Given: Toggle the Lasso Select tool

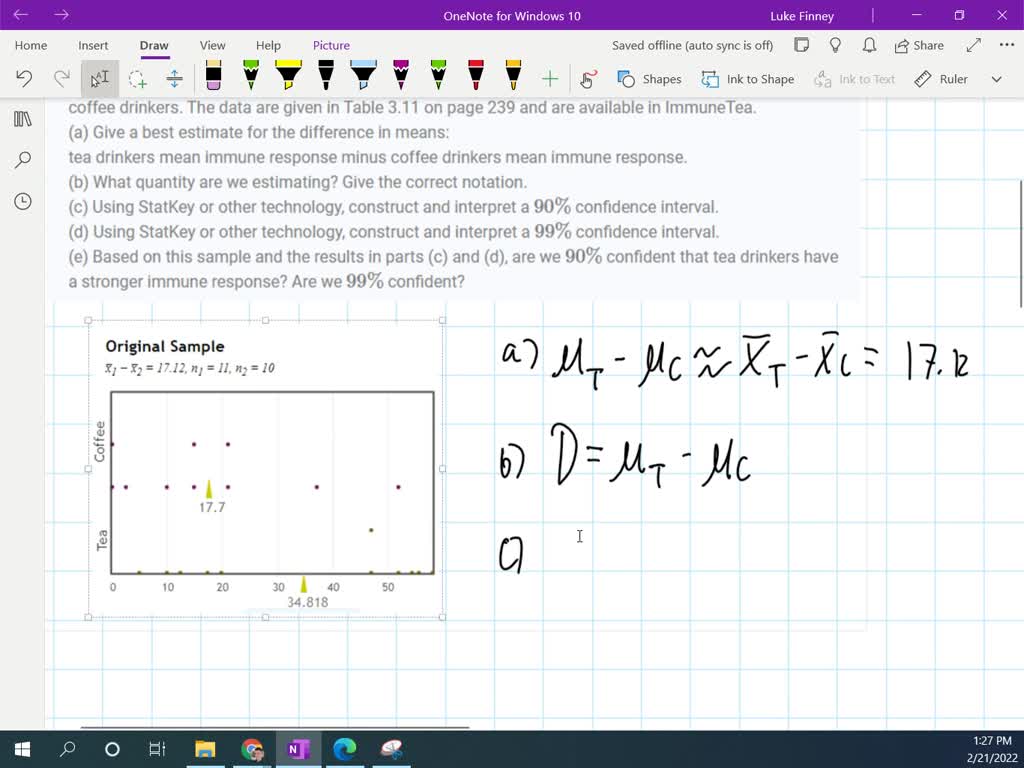Looking at the screenshot, I should (136, 78).
